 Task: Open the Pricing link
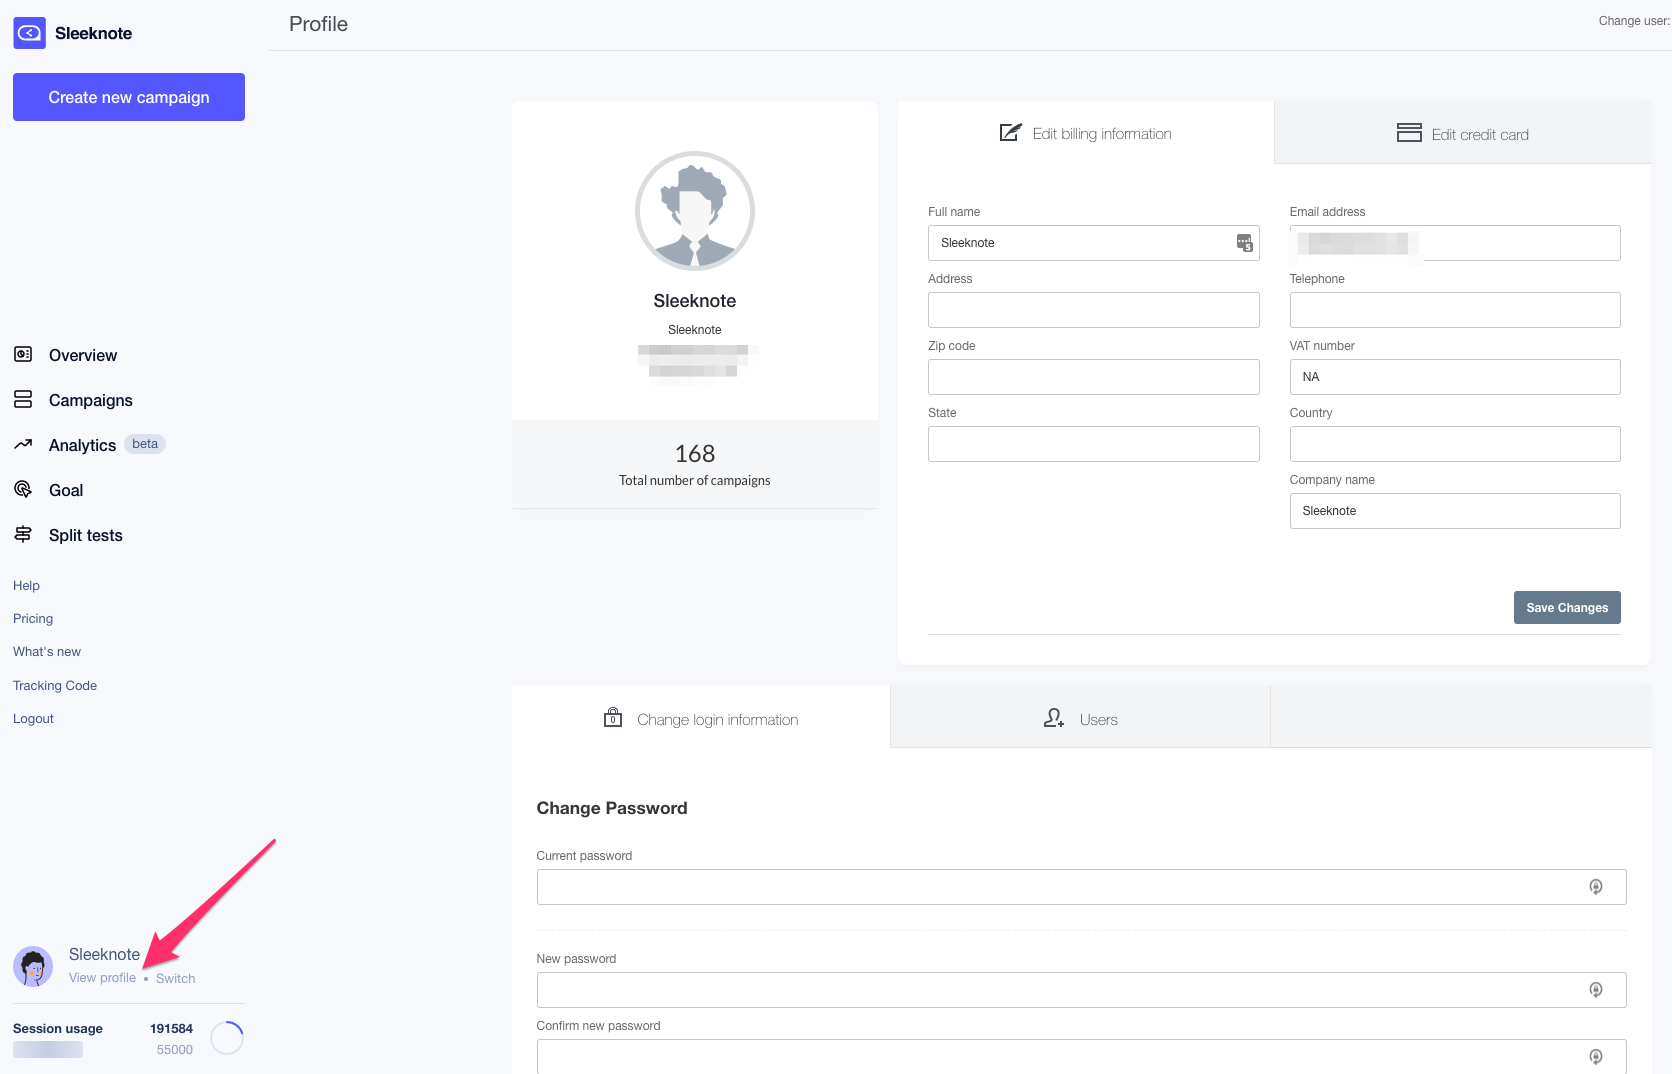pos(33,618)
